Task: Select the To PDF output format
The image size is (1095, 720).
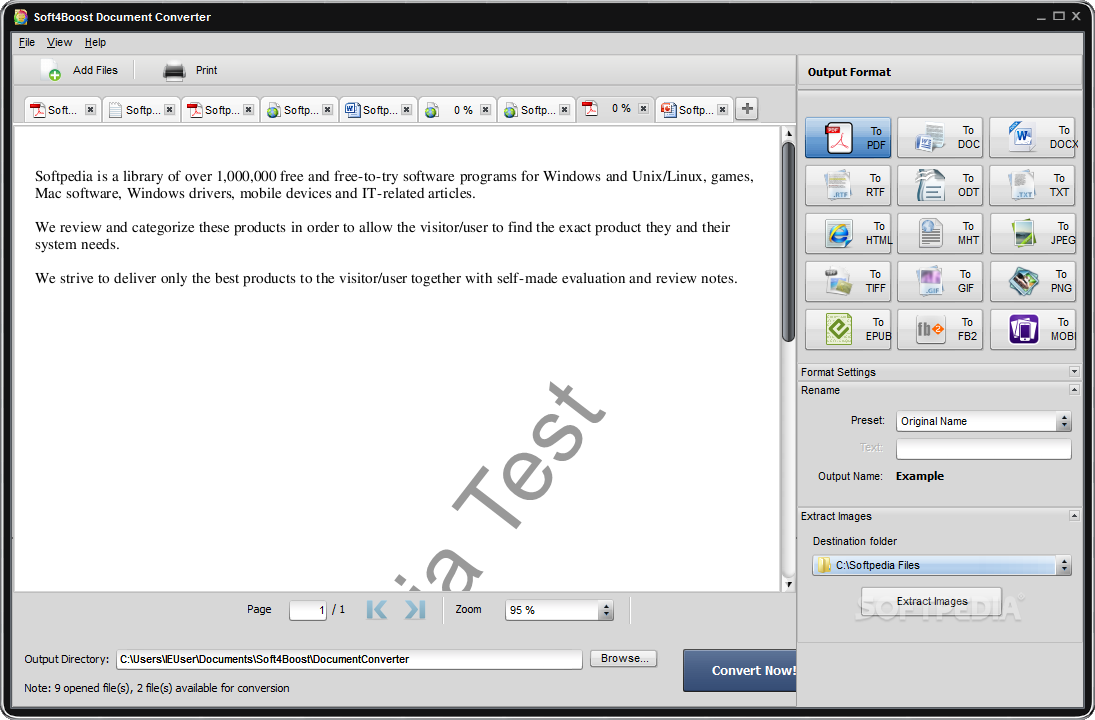Action: (x=848, y=138)
